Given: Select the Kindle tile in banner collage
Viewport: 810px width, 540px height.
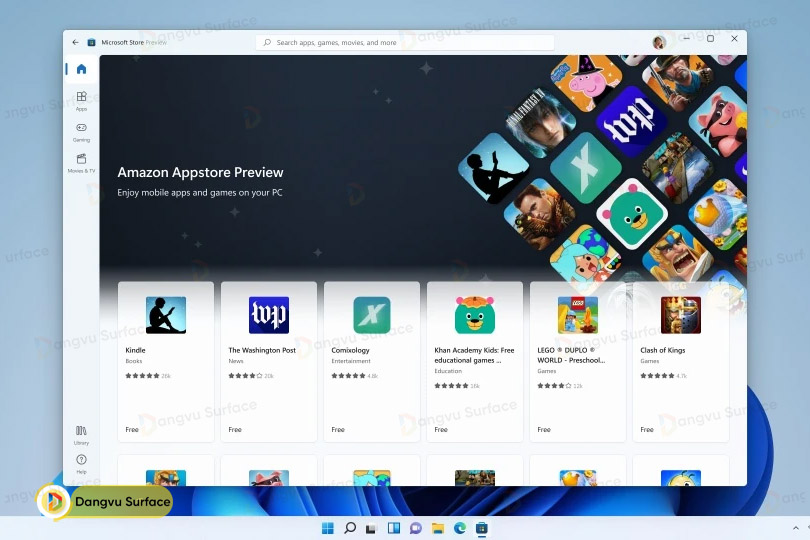Looking at the screenshot, I should tap(494, 168).
